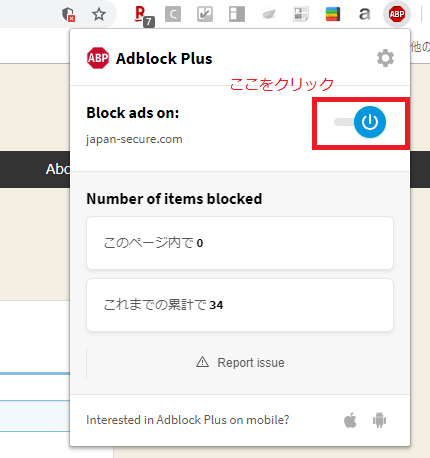Open the gray C extension icon
Screen dimensions: 430x458
tap(173, 14)
